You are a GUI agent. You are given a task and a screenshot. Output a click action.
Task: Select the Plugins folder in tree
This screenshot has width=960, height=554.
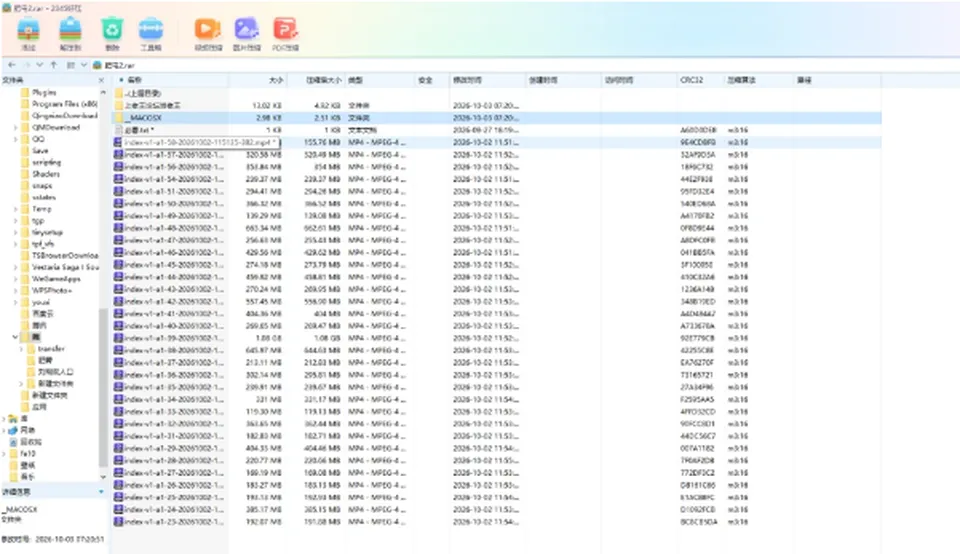pyautogui.click(x=44, y=92)
